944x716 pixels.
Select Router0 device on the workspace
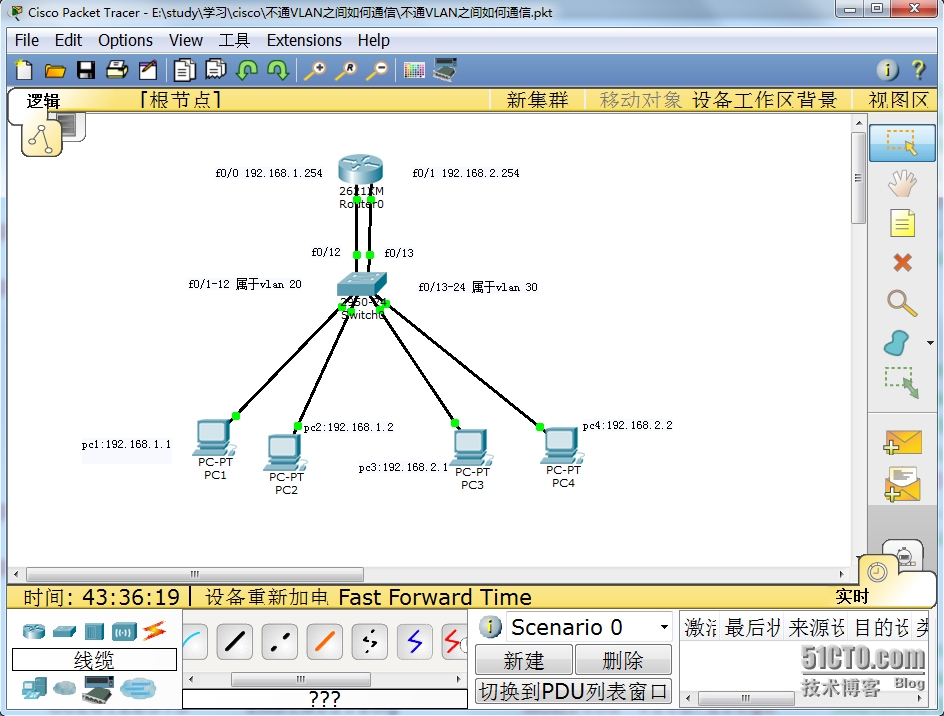point(360,169)
